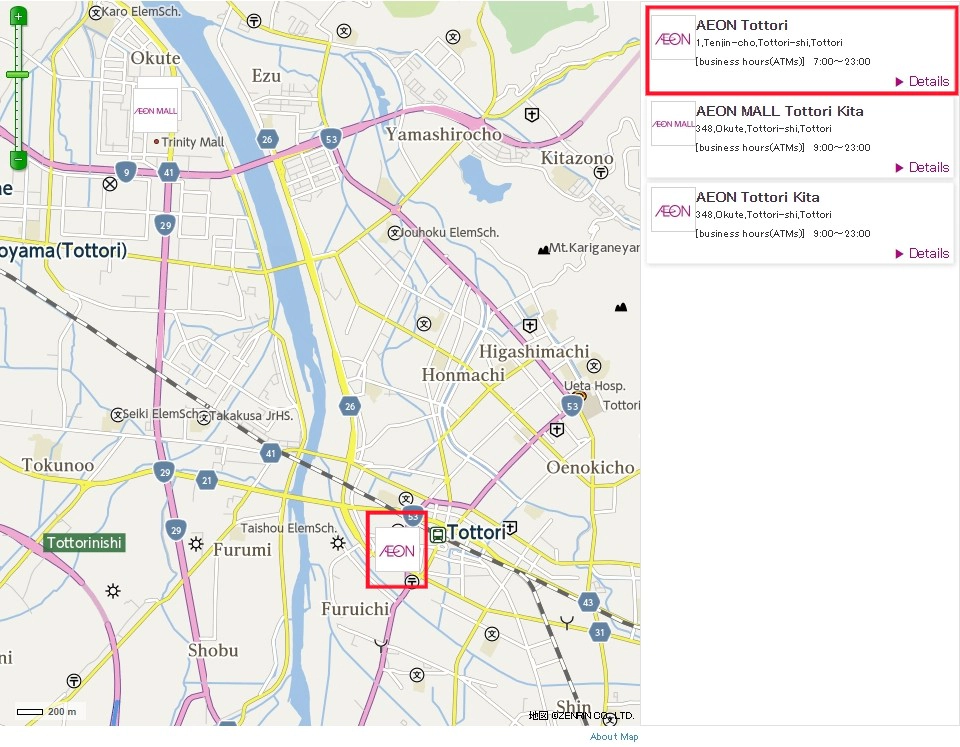Click the Yamashirocho district label
The height and width of the screenshot is (747, 960).
click(x=443, y=134)
